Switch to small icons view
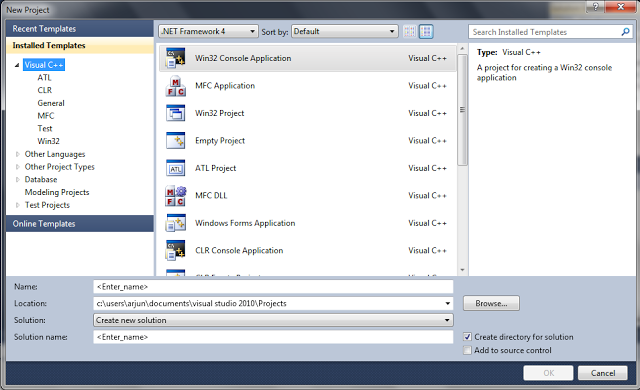This screenshot has height=390, width=640. [x=409, y=31]
